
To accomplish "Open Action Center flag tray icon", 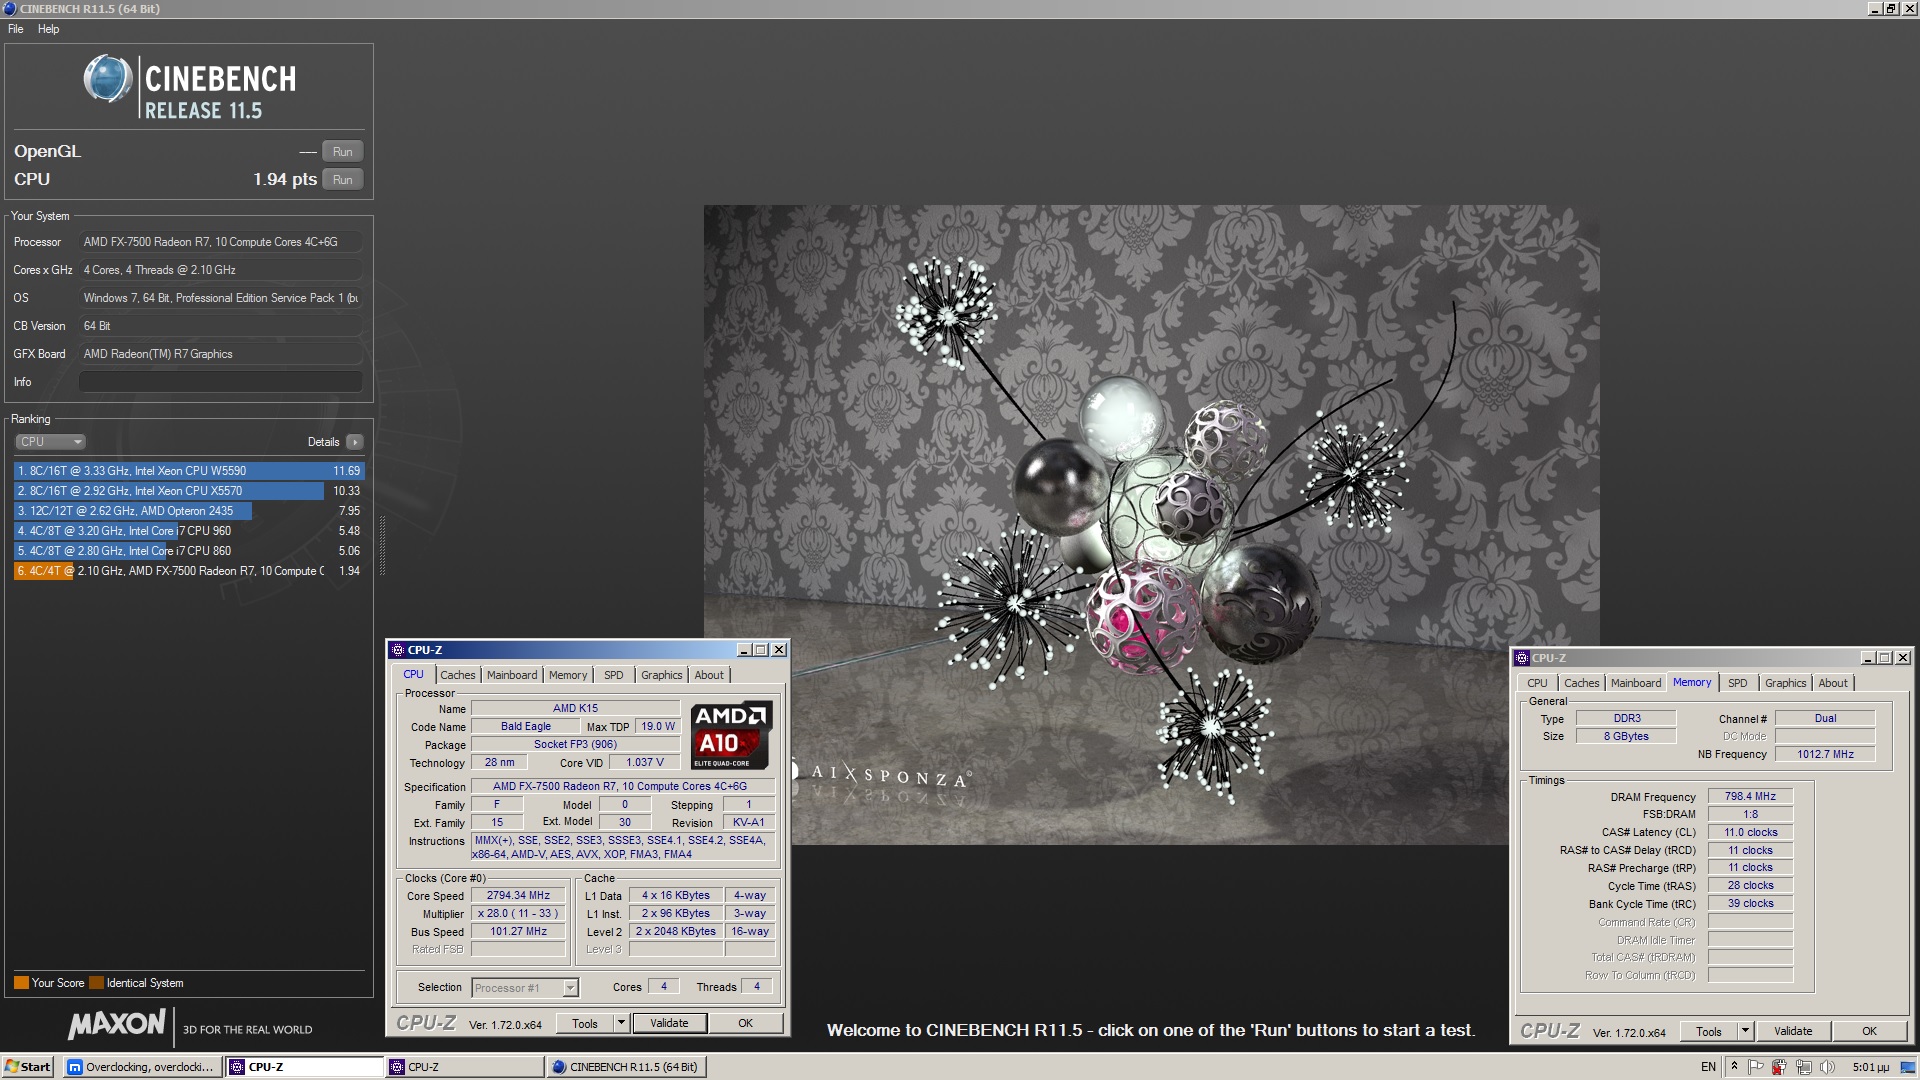I will (1755, 1067).
